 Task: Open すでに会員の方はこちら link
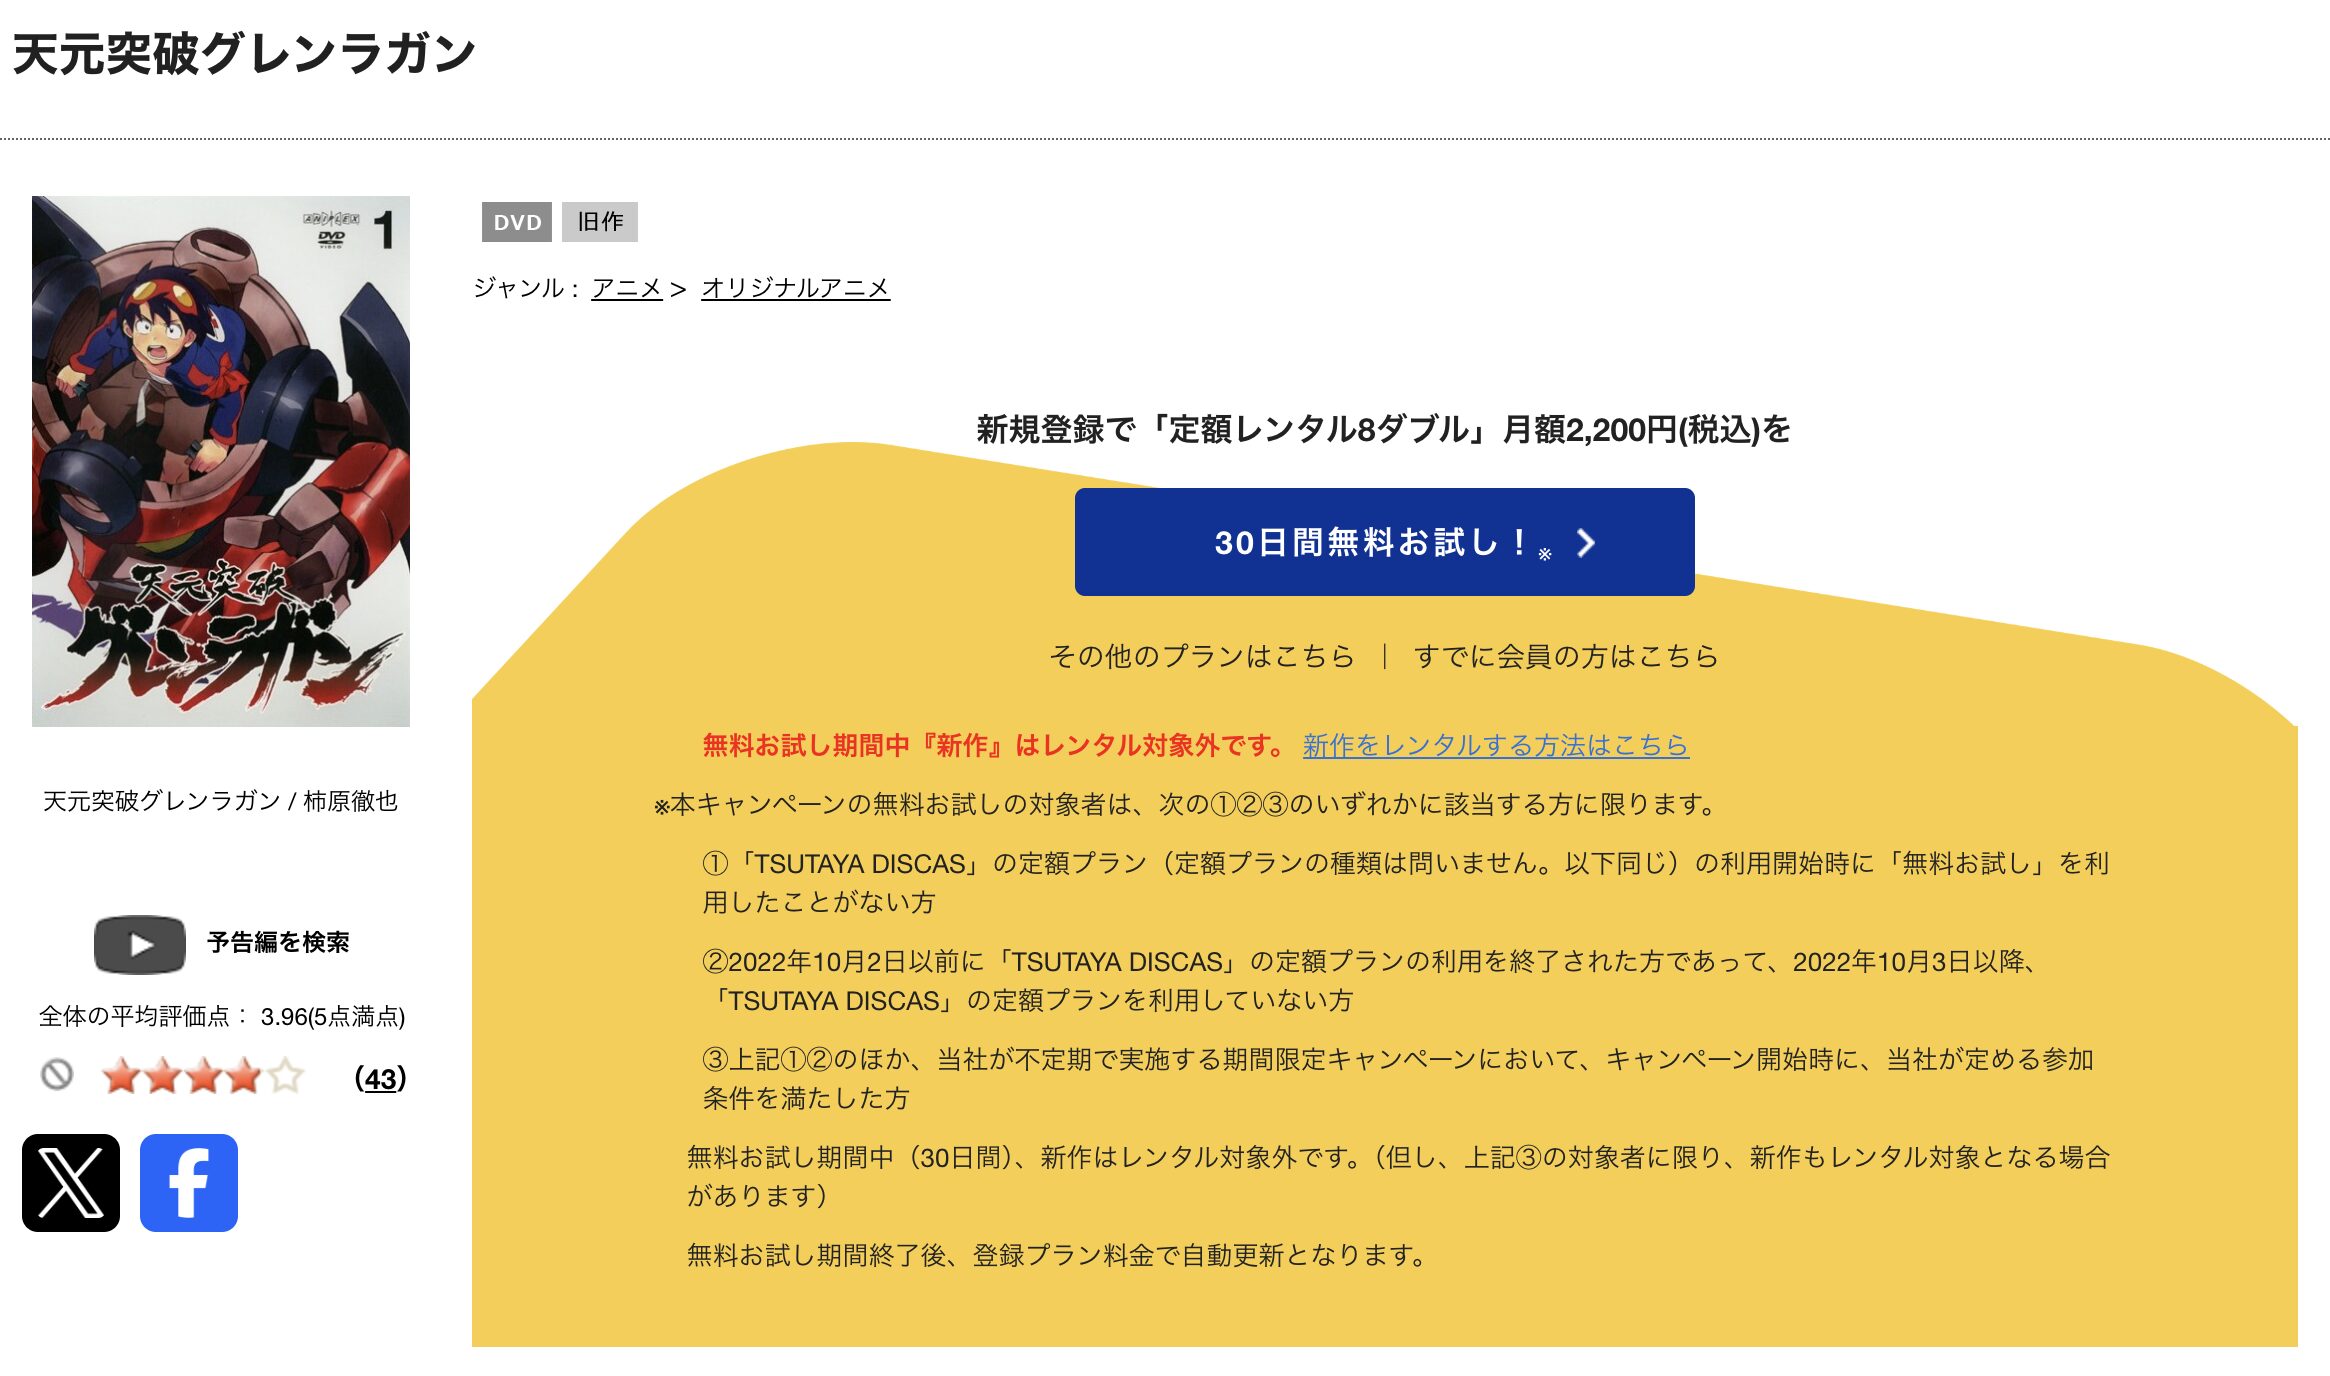tap(1566, 656)
